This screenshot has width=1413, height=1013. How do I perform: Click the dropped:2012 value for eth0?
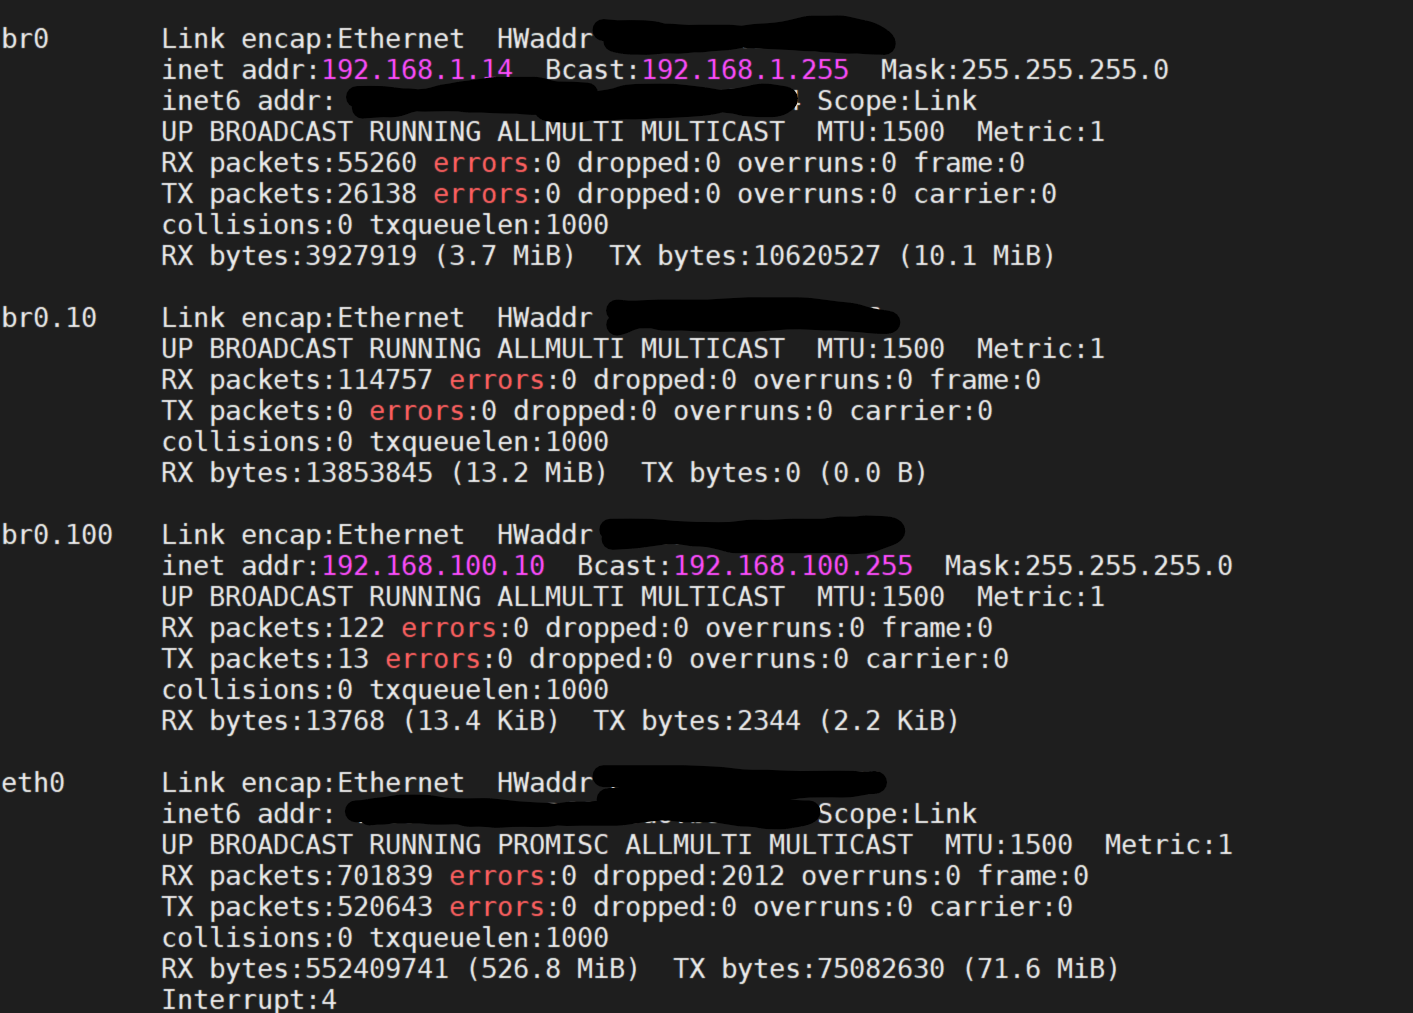click(x=689, y=876)
